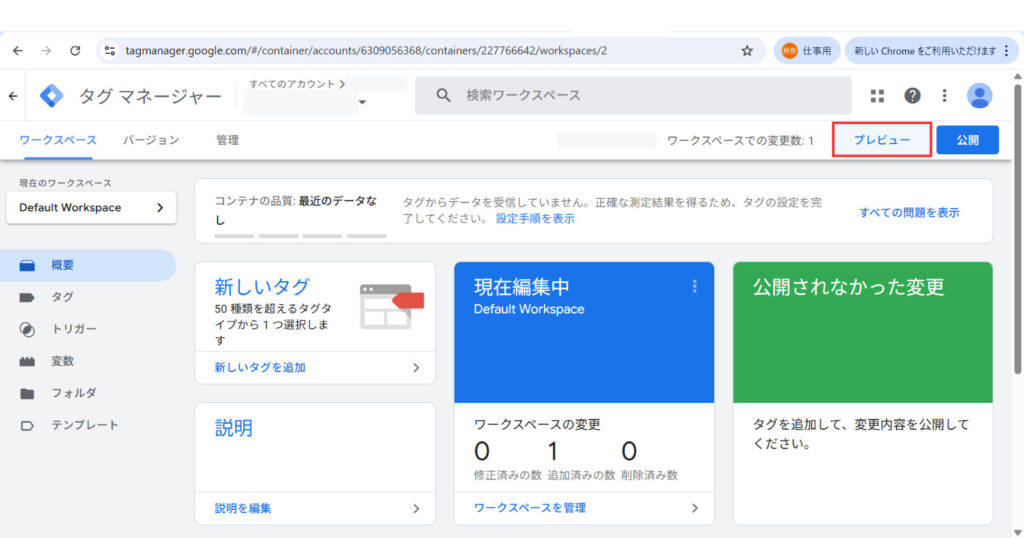Switch to the 管理 tab

[x=227, y=140]
